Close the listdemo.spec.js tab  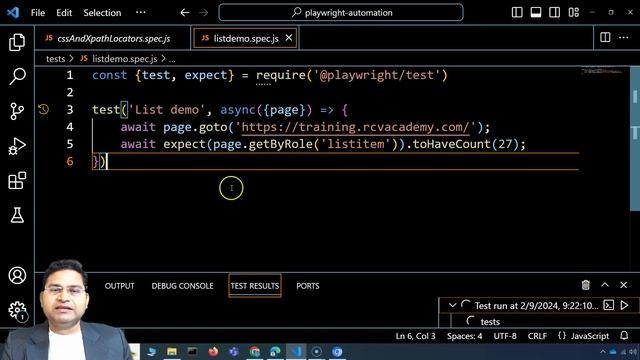point(289,38)
